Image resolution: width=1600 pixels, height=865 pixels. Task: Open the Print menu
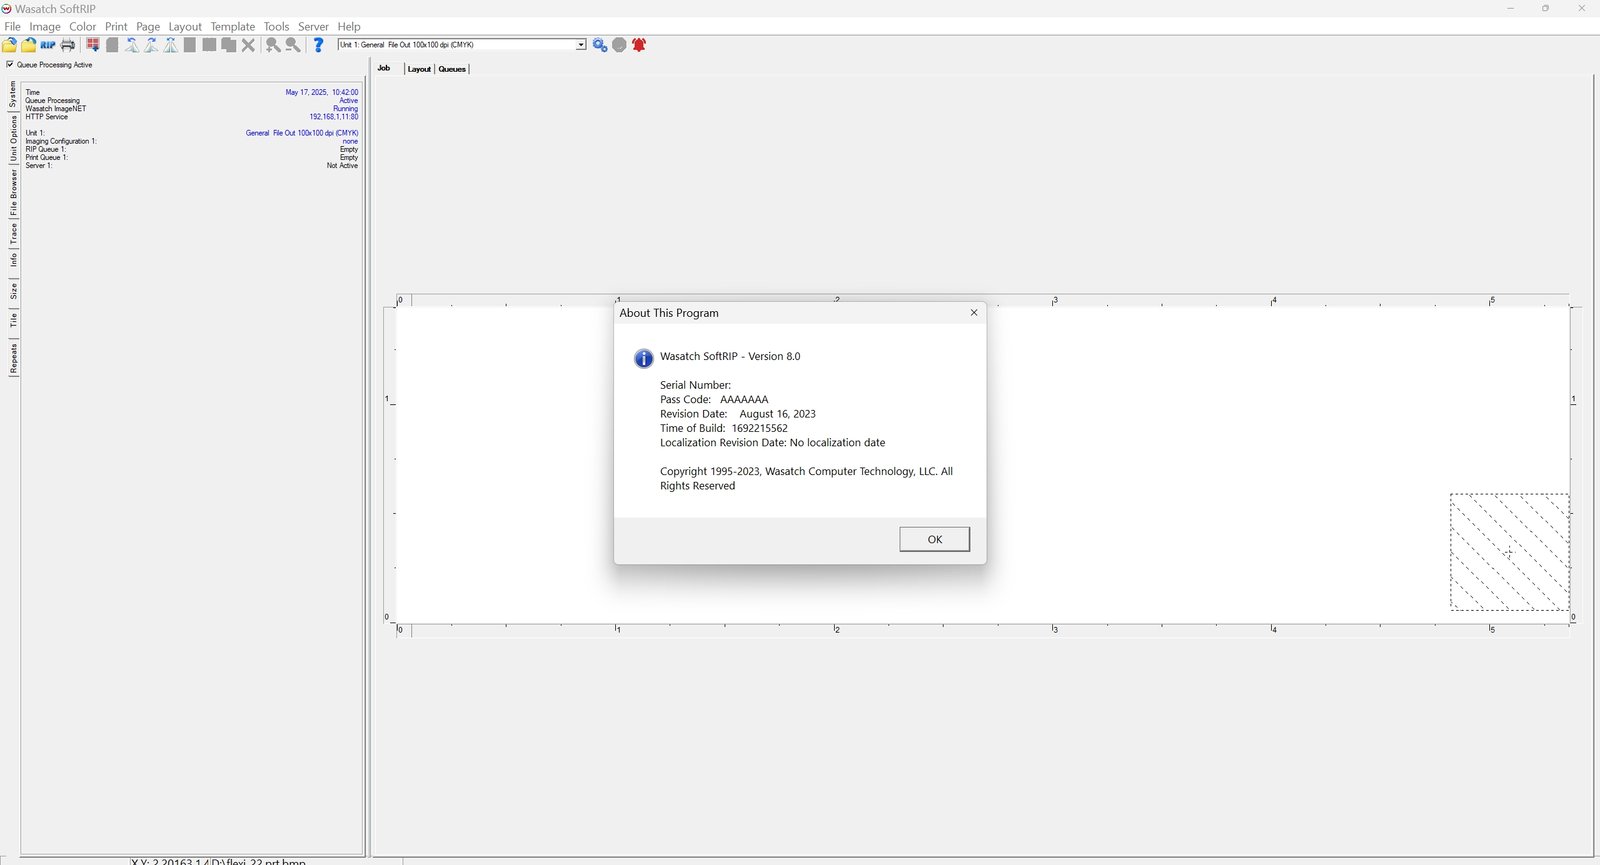click(116, 27)
